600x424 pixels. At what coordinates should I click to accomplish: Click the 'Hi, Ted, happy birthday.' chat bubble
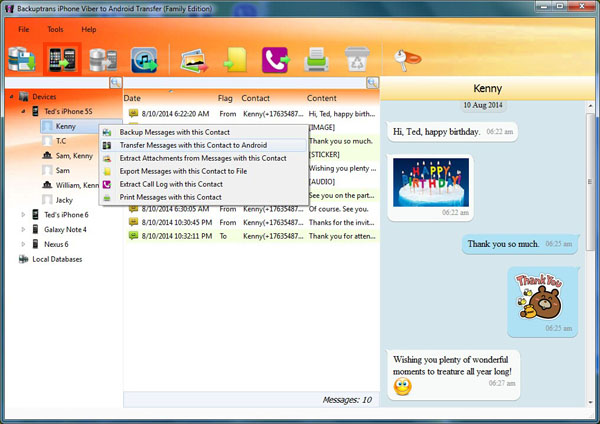pos(452,132)
